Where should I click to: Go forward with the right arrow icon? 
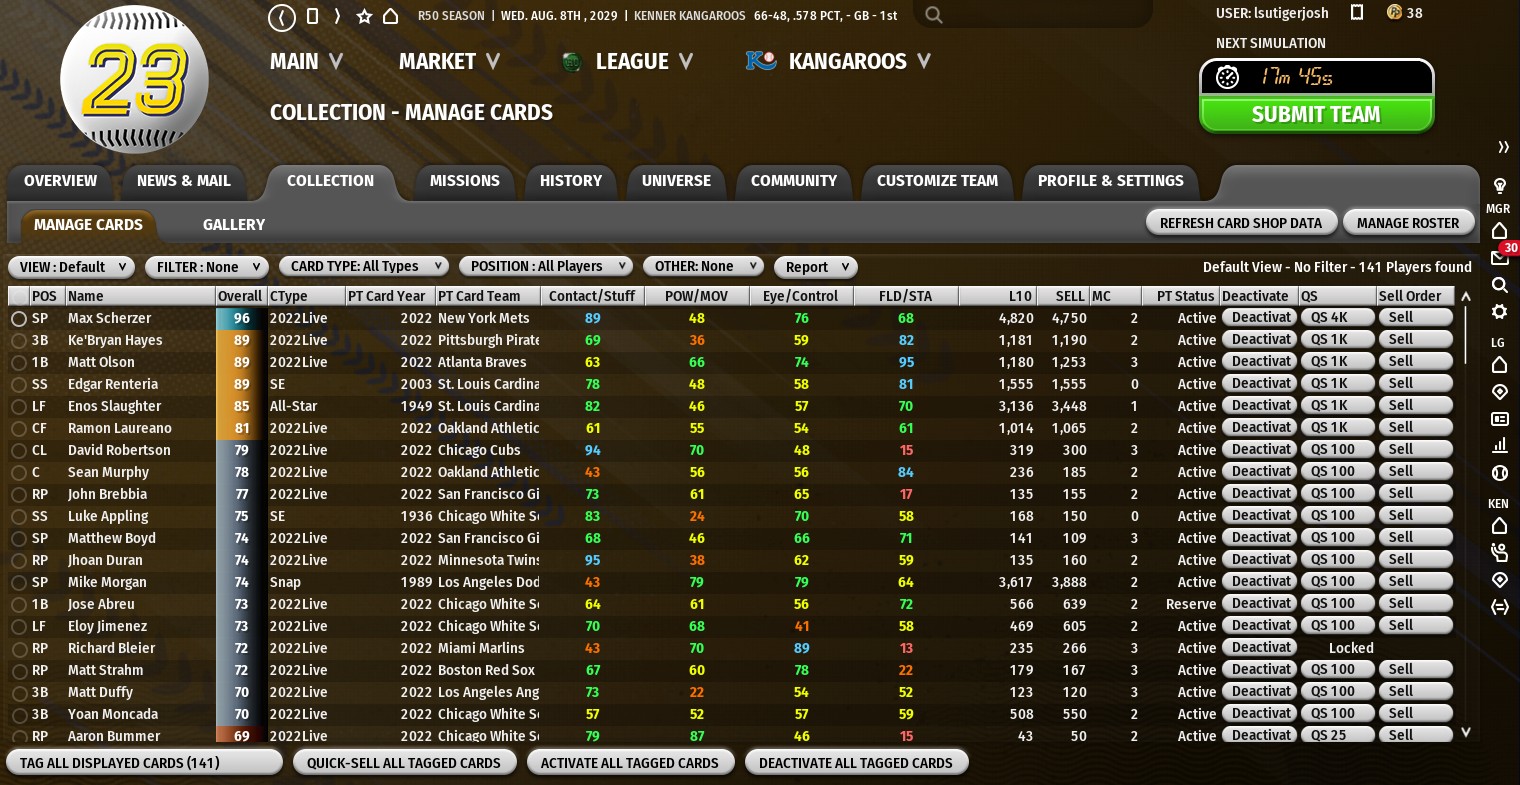(337, 16)
